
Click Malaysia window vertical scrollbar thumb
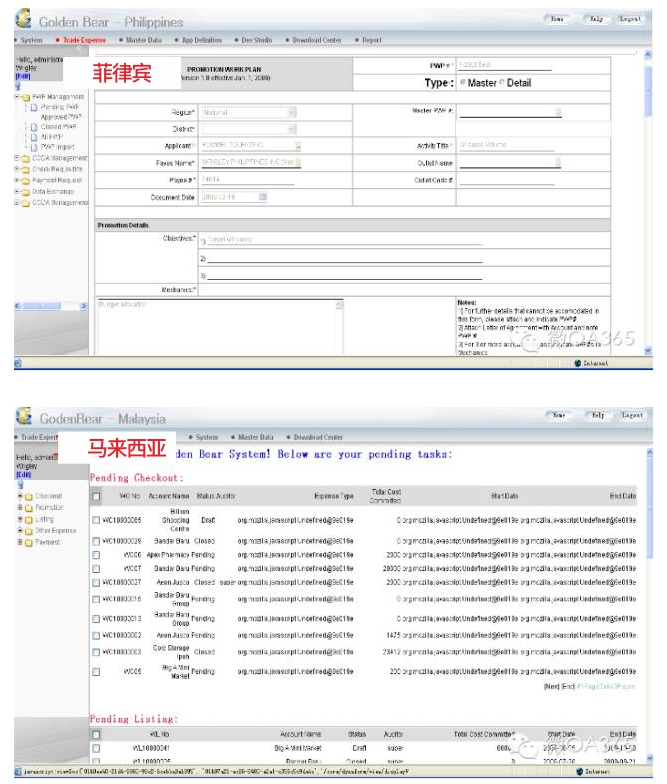[x=650, y=510]
